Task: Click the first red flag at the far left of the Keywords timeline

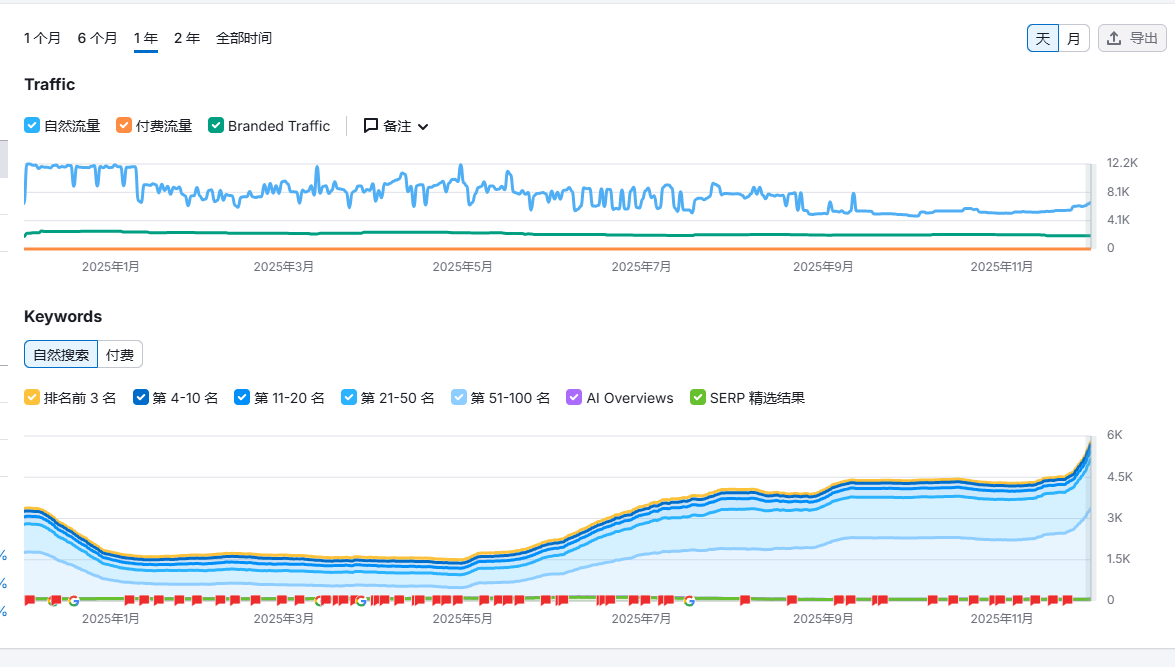Action: [30, 600]
